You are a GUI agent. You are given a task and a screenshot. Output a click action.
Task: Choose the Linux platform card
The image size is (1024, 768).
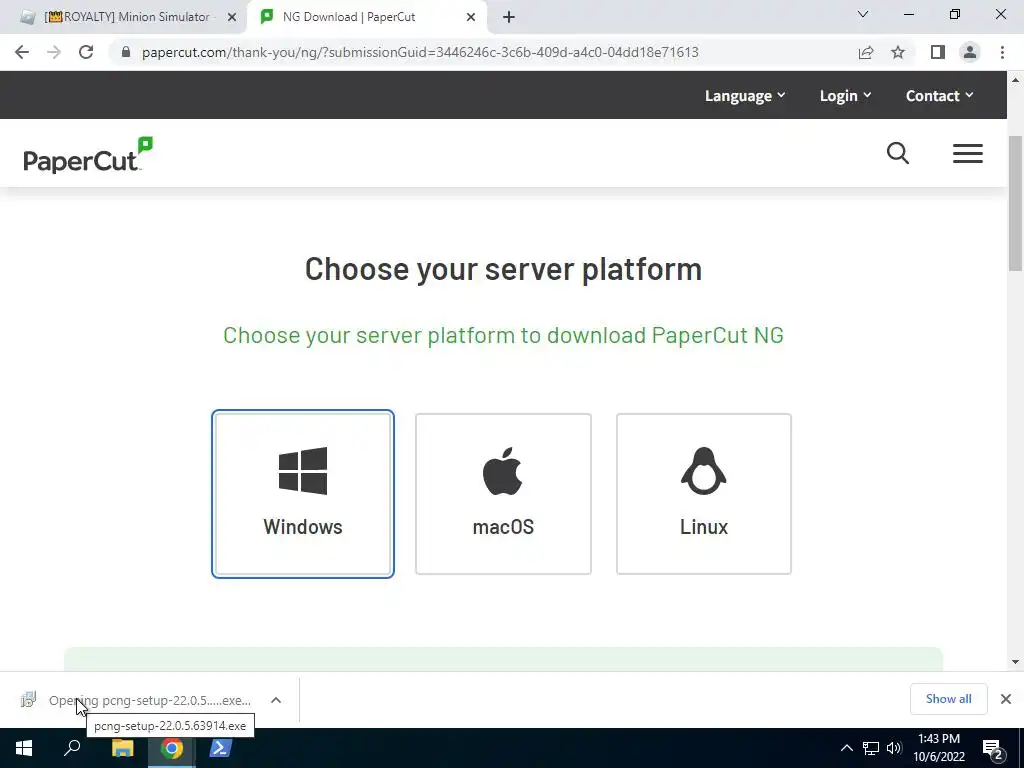703,494
